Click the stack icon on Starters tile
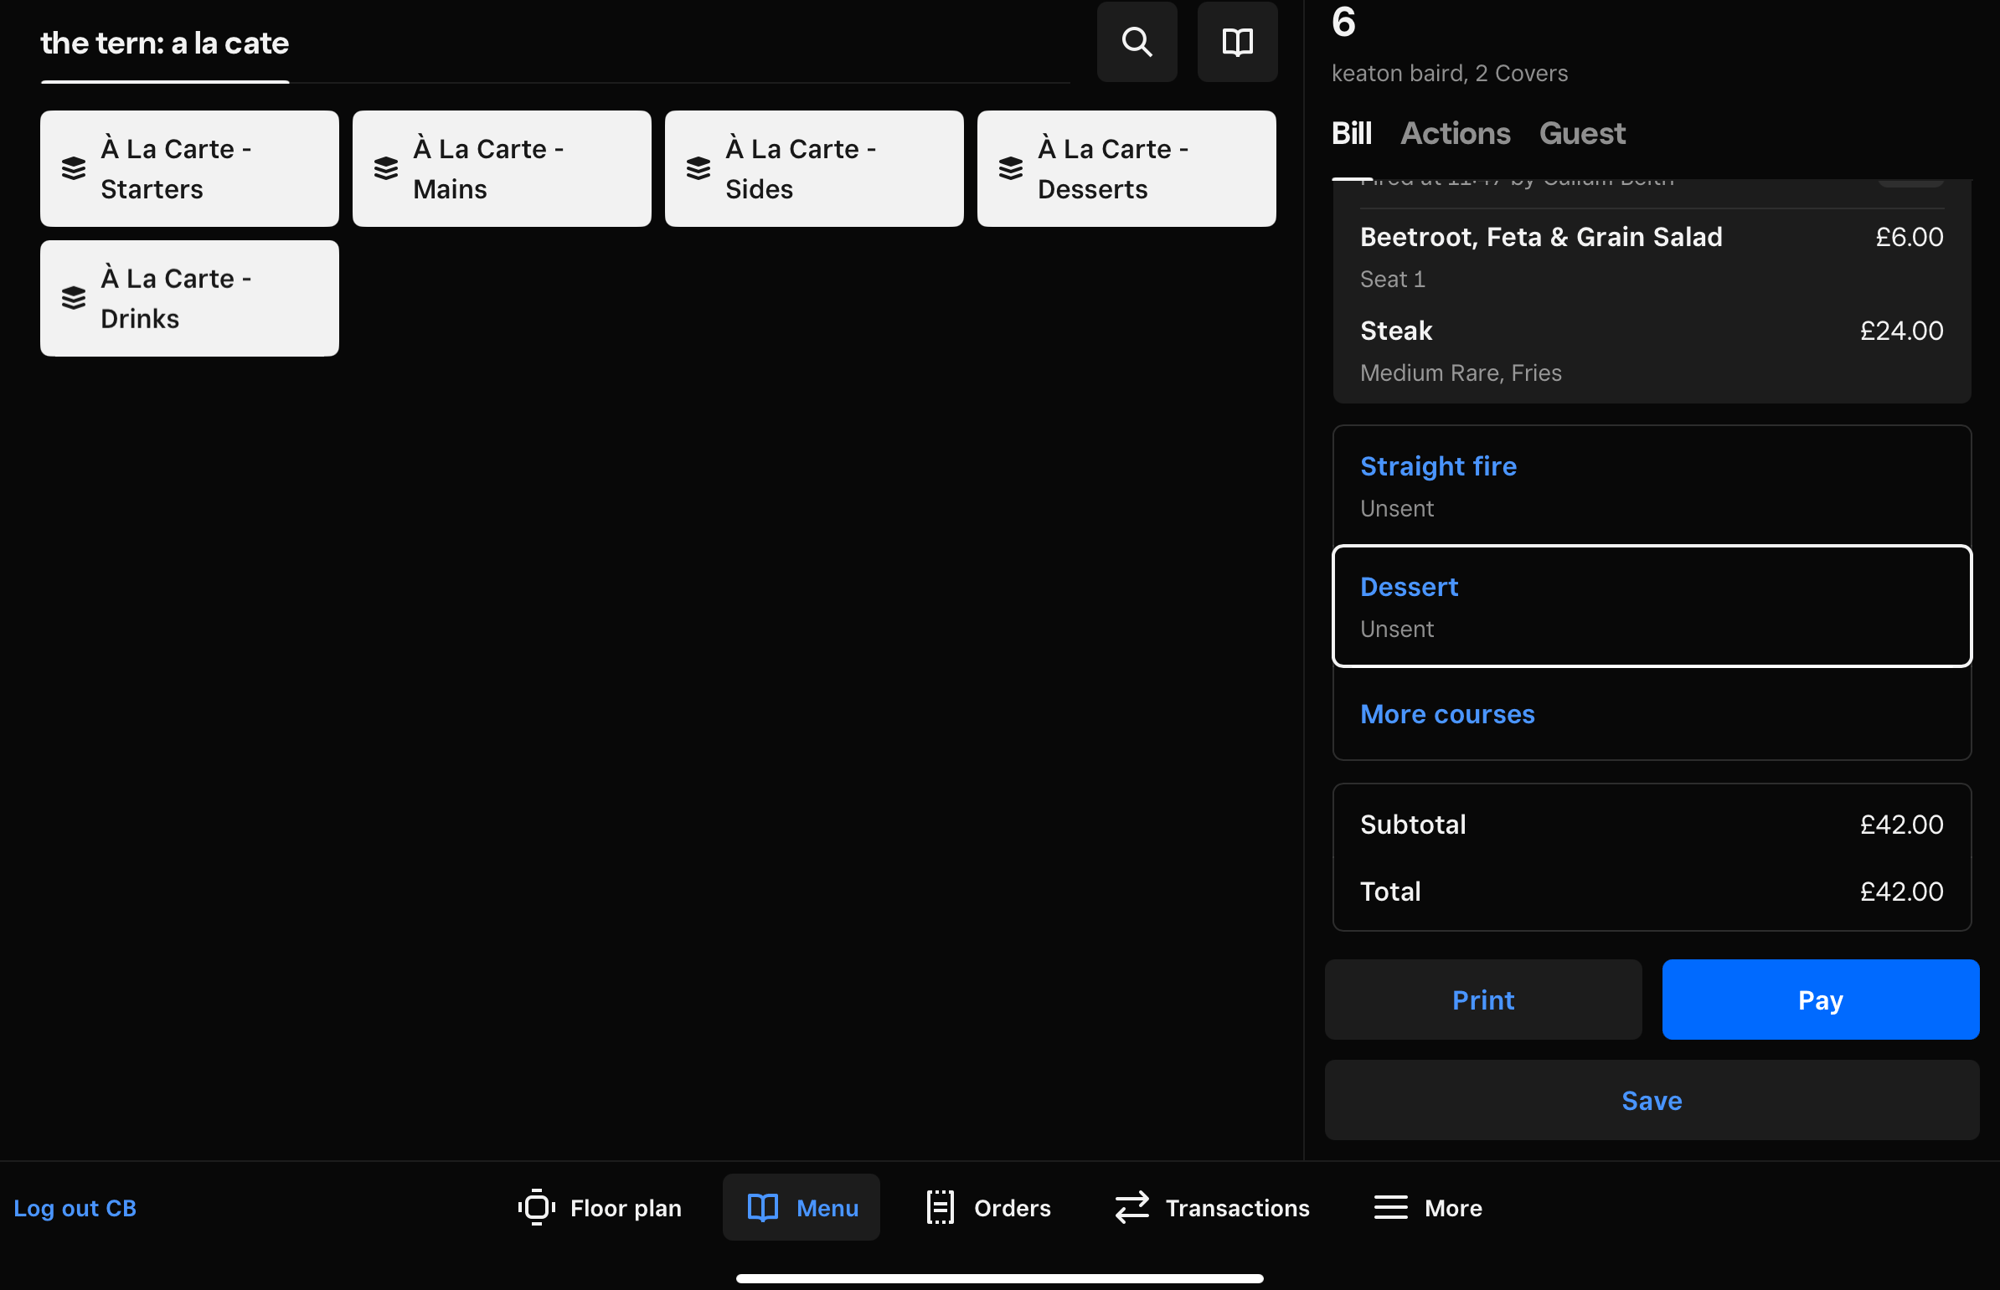2000x1290 pixels. click(72, 168)
